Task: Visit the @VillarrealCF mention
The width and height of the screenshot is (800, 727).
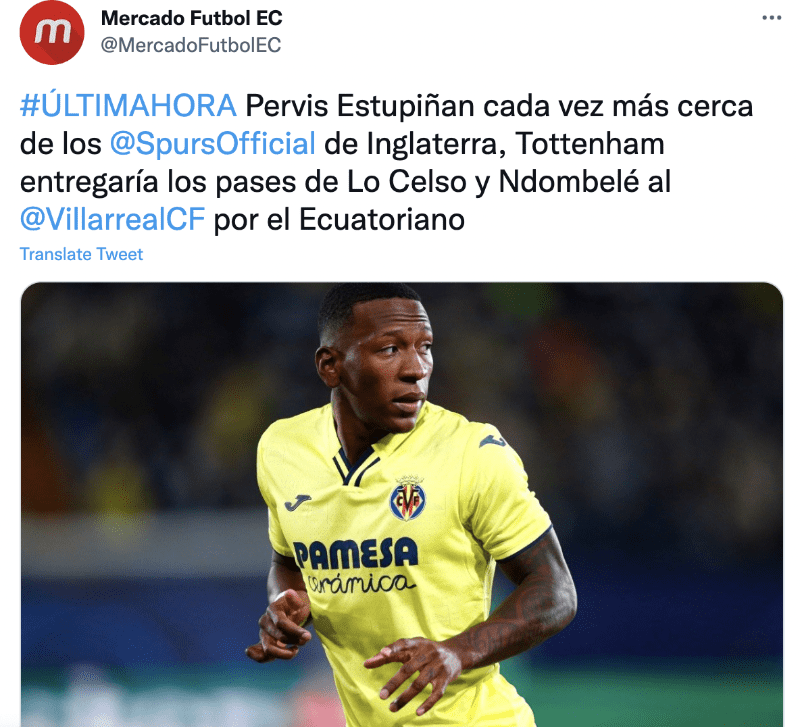Action: coord(112,219)
